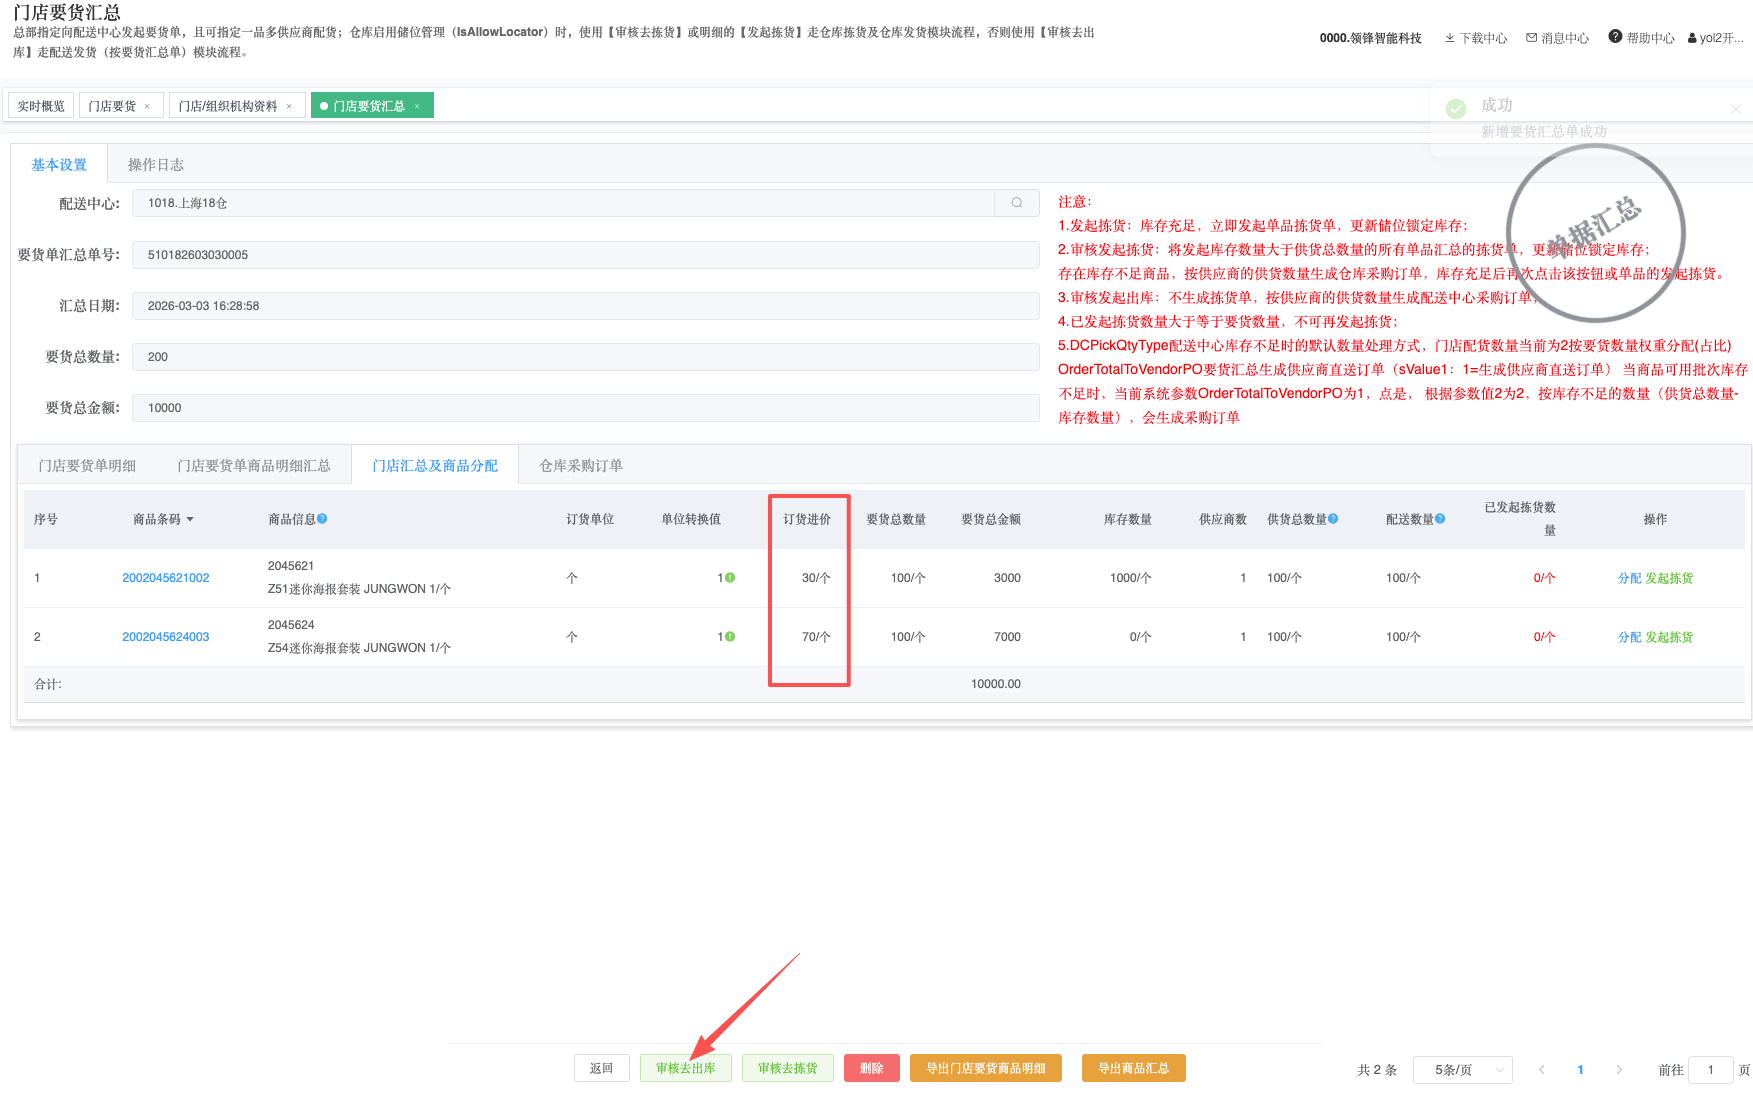Close the 门店/组织机构资料 page tab
Screen dimensions: 1753x1100
289,106
